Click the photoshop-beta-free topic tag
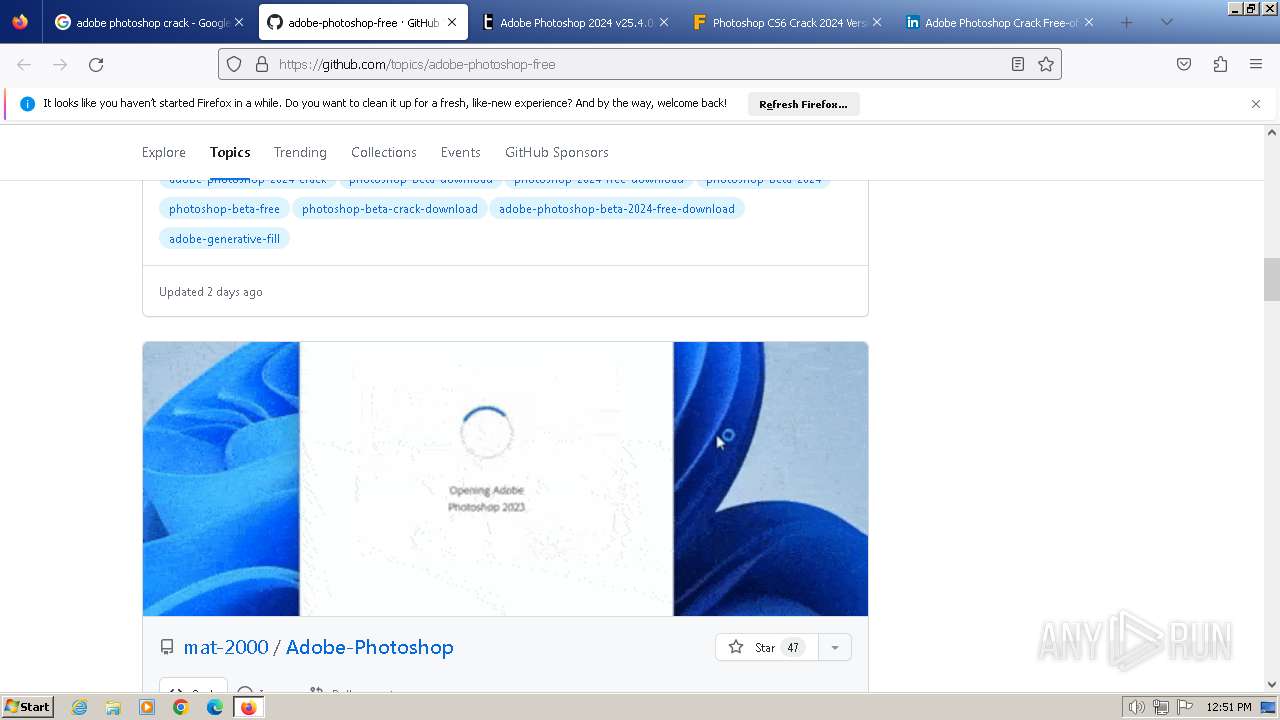This screenshot has width=1280, height=720. pyautogui.click(x=224, y=209)
